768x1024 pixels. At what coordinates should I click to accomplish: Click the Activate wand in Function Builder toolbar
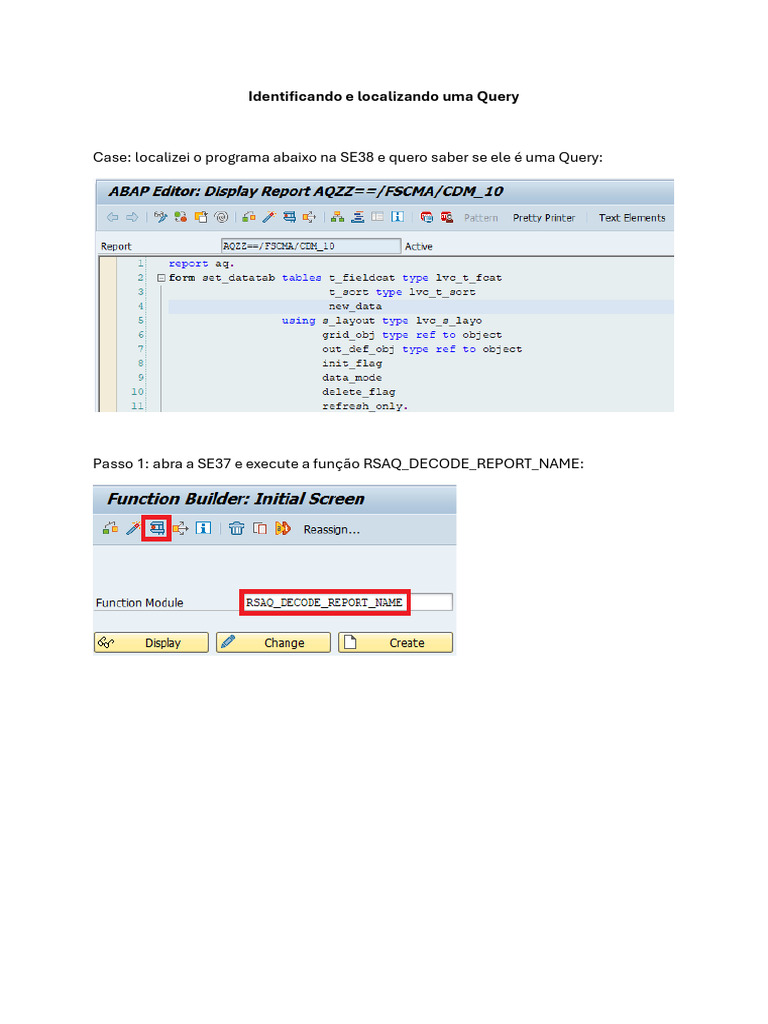pos(133,528)
